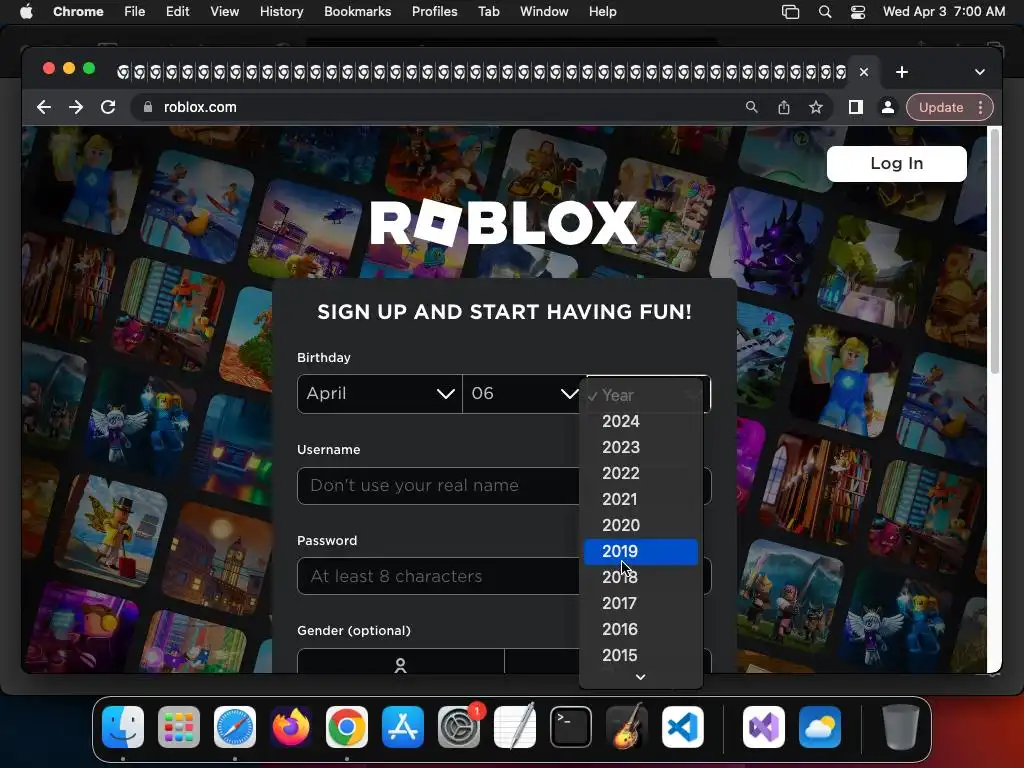Select 2018 from the year list
Viewport: 1024px width, 768px height.
641,577
